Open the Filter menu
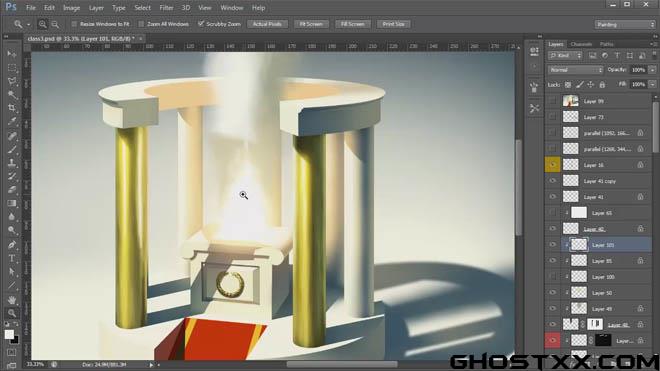 click(166, 8)
